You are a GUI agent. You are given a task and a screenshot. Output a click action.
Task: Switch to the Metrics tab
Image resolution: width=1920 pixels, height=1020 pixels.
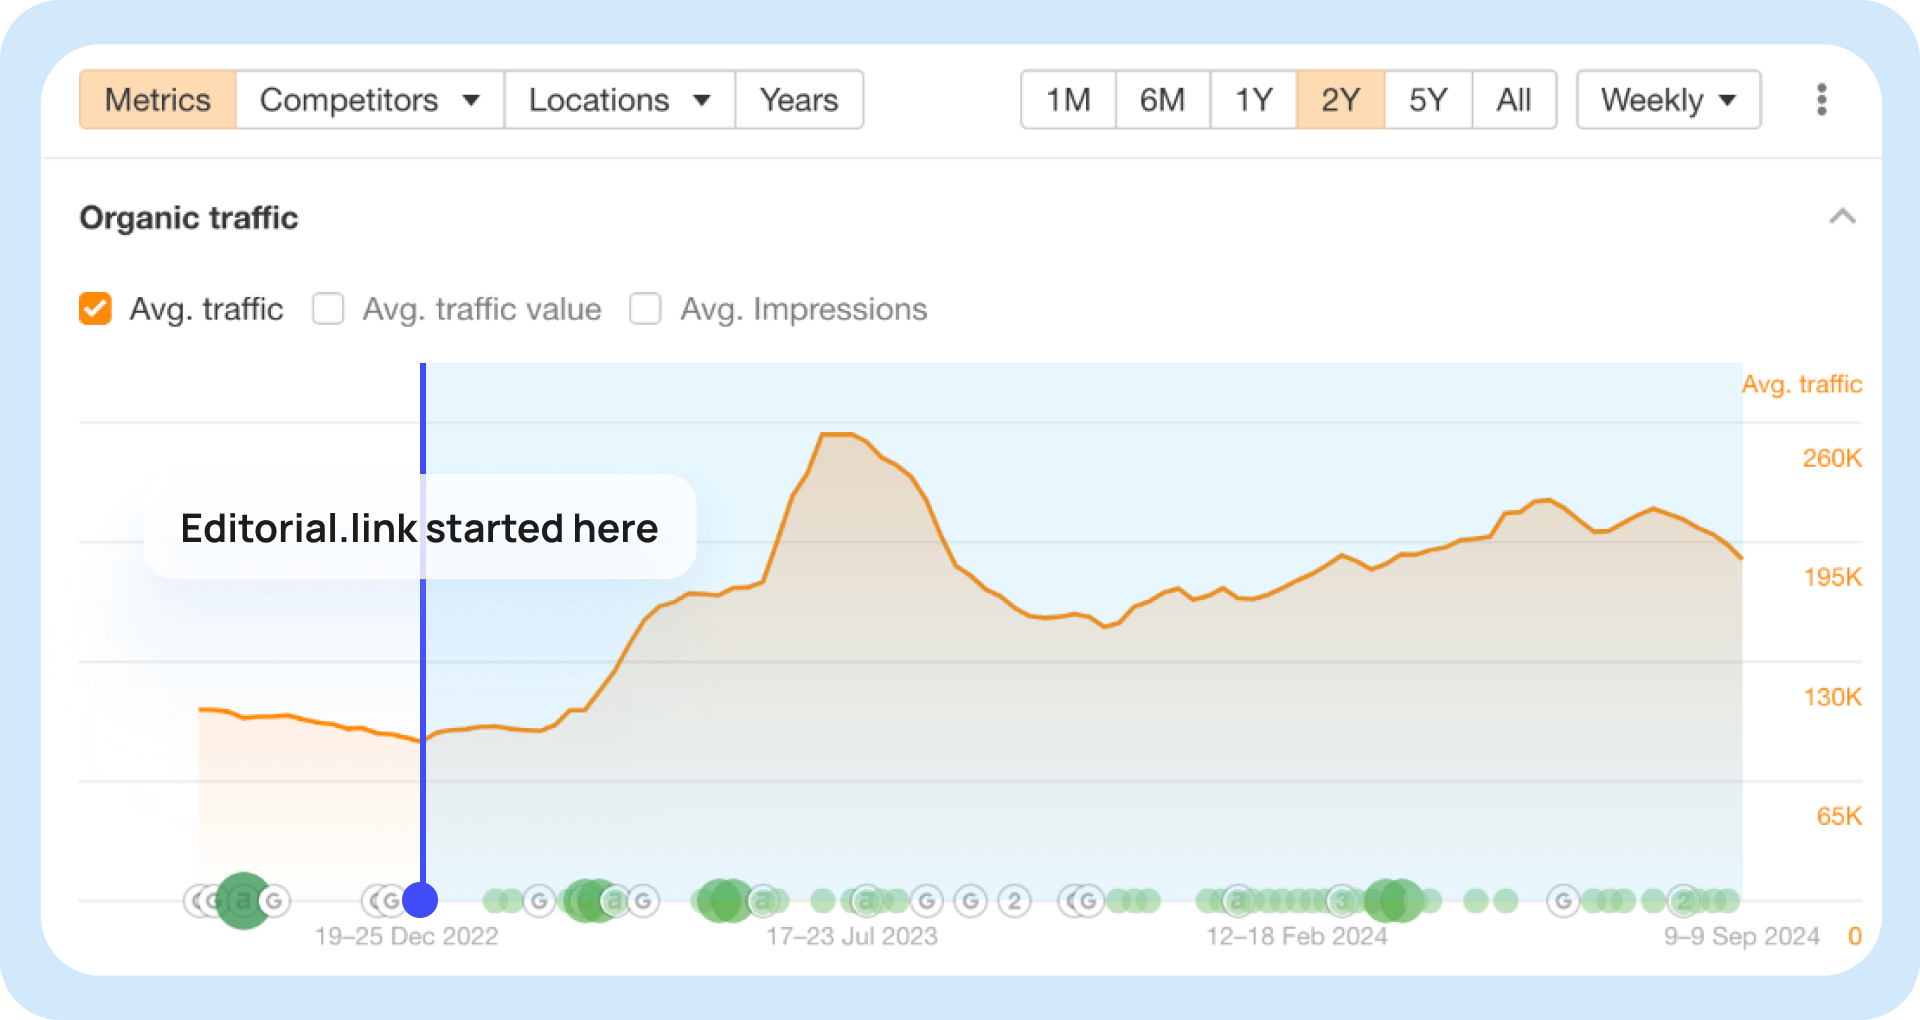[158, 100]
